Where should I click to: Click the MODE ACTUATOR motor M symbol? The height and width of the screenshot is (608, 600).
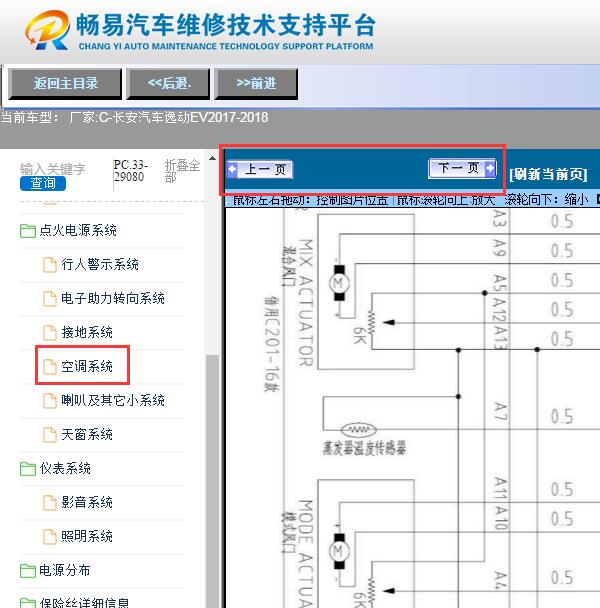pyautogui.click(x=339, y=551)
